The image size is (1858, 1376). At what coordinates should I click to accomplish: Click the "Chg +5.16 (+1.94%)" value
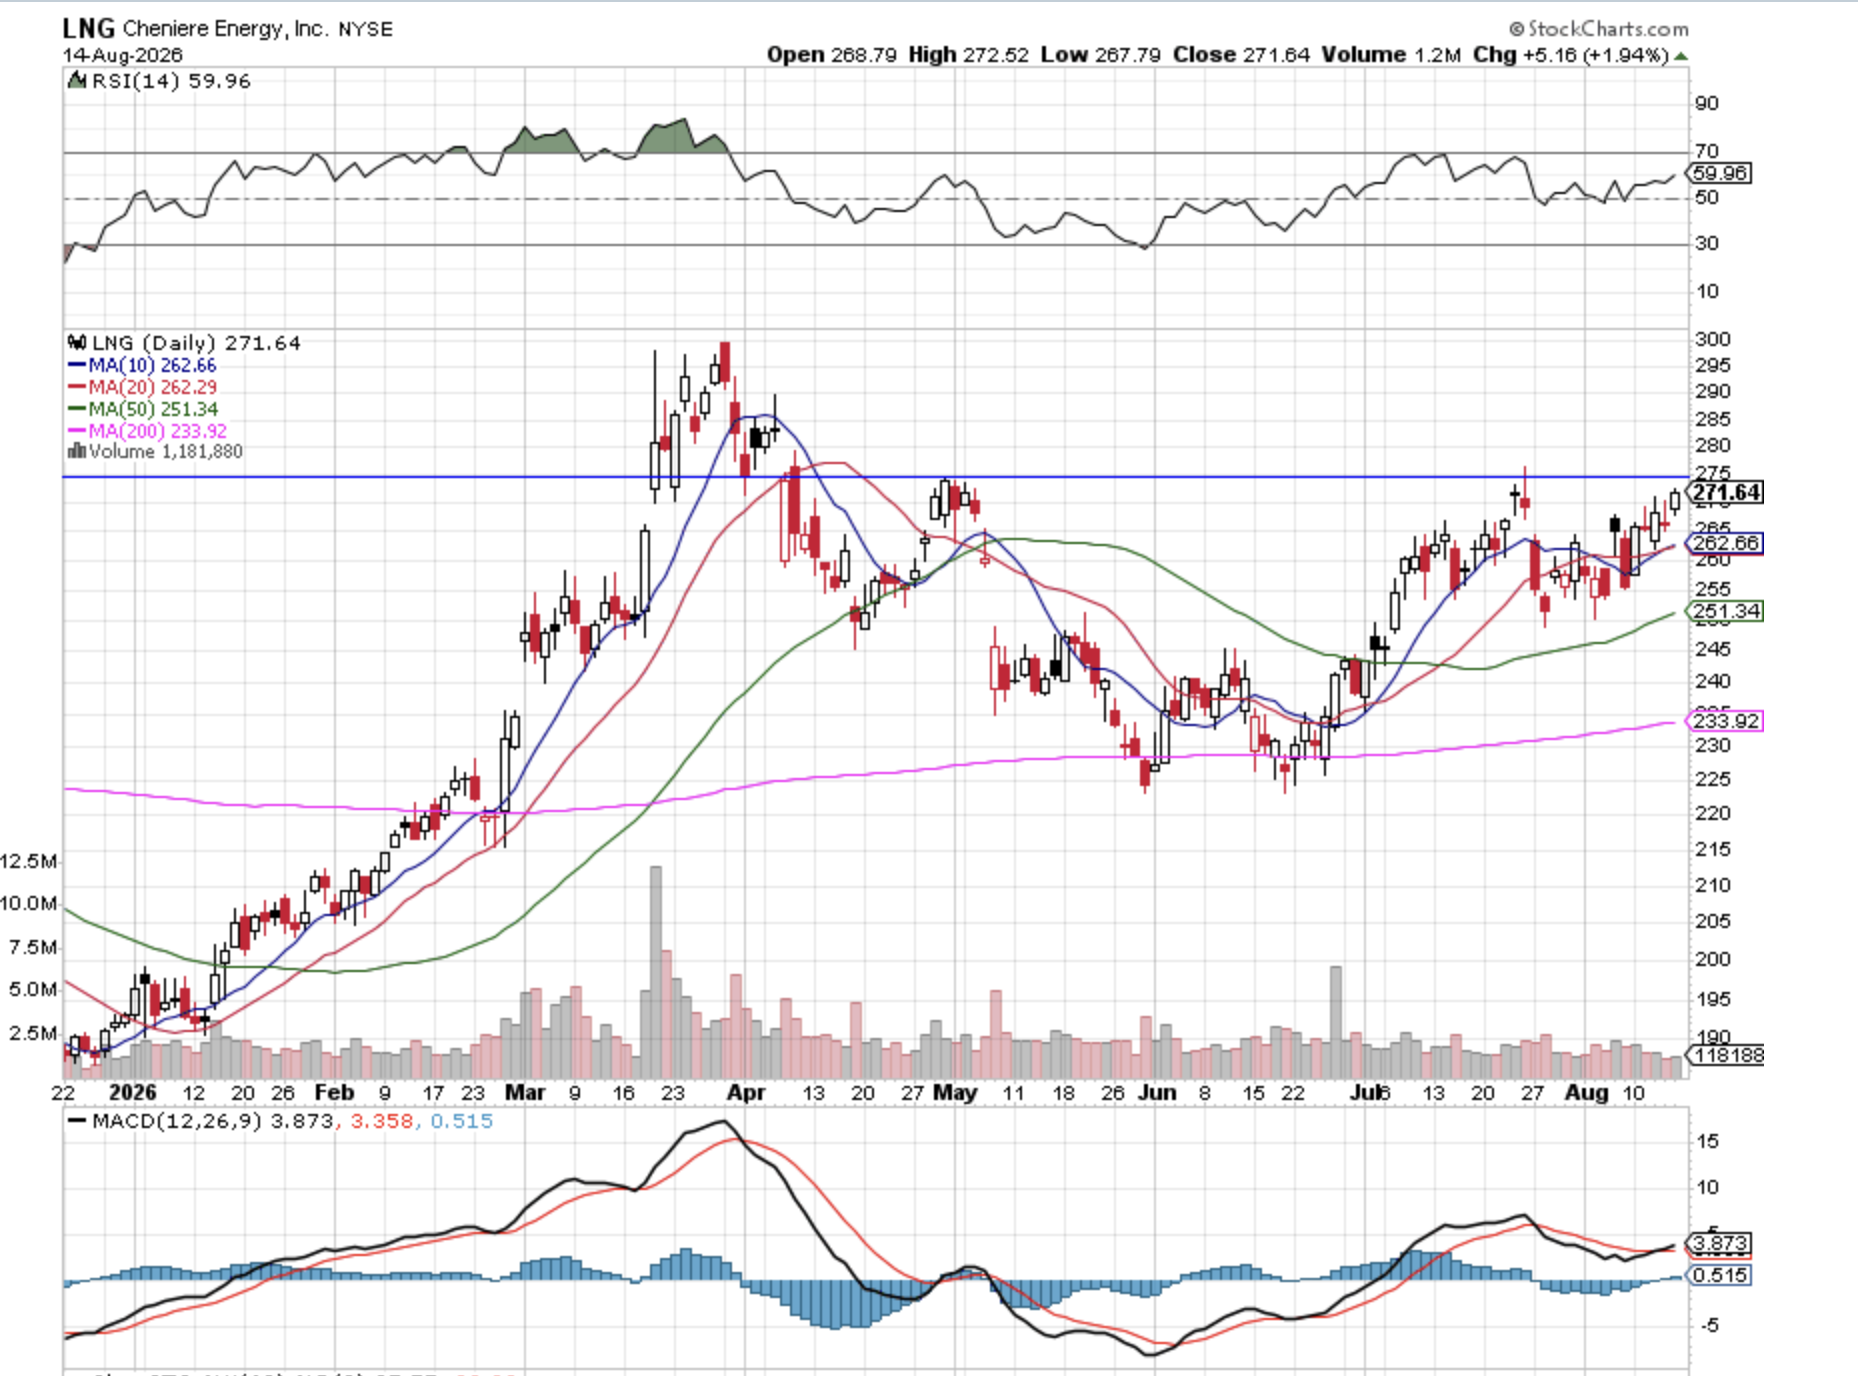[1570, 55]
